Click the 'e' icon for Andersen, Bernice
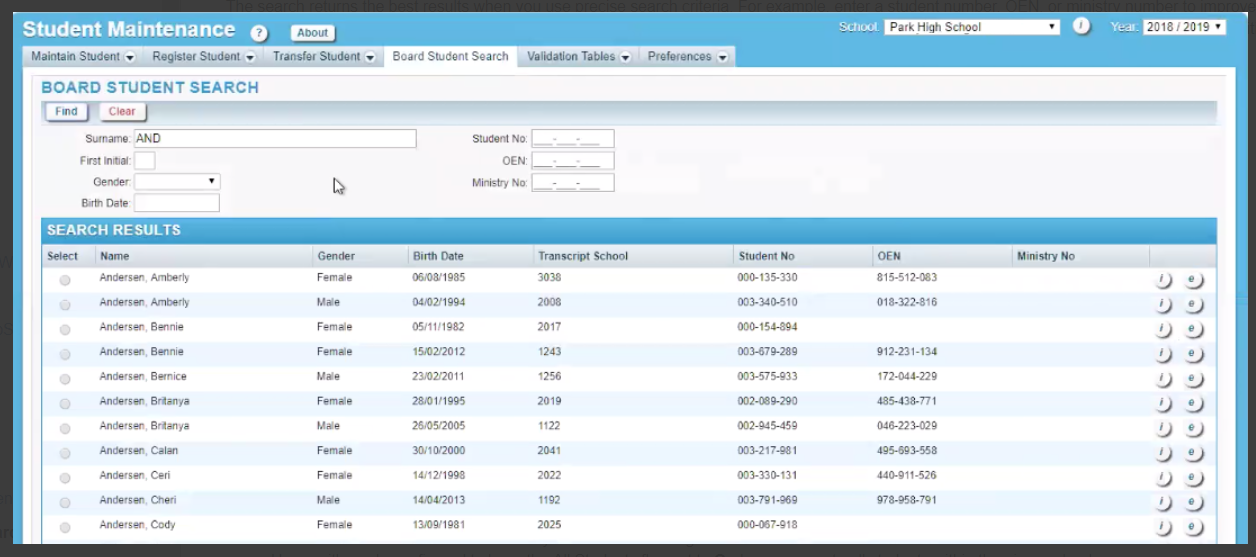Viewport: 1256px width, 557px height. click(1193, 379)
